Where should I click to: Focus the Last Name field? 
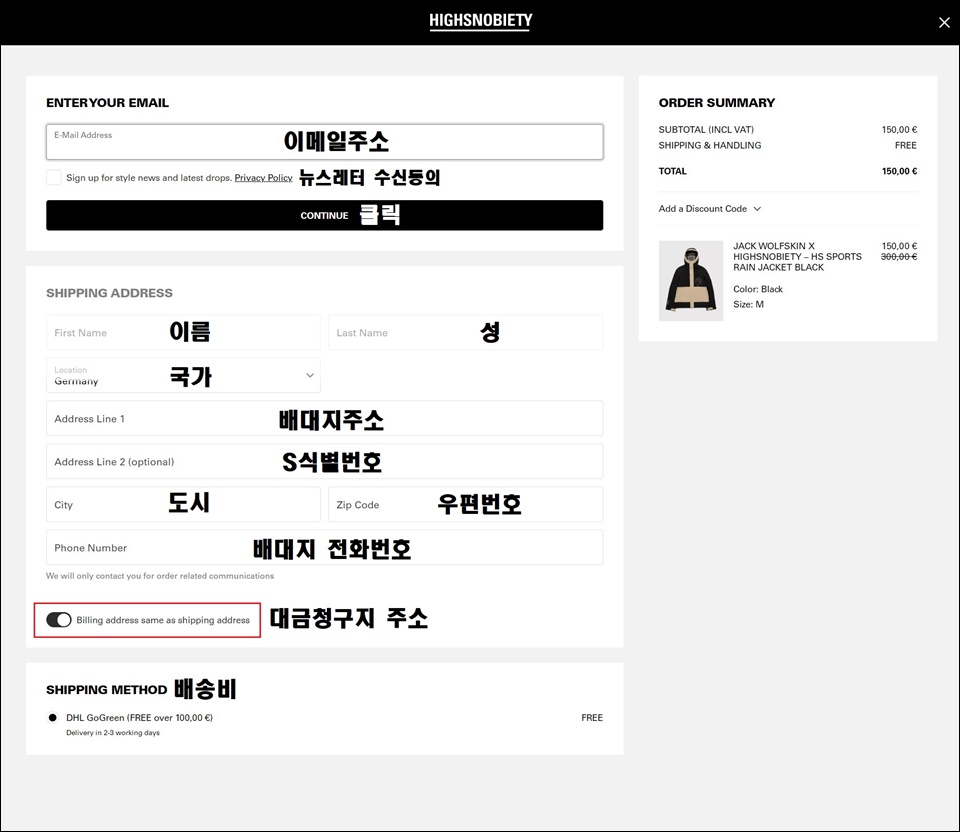pos(465,332)
